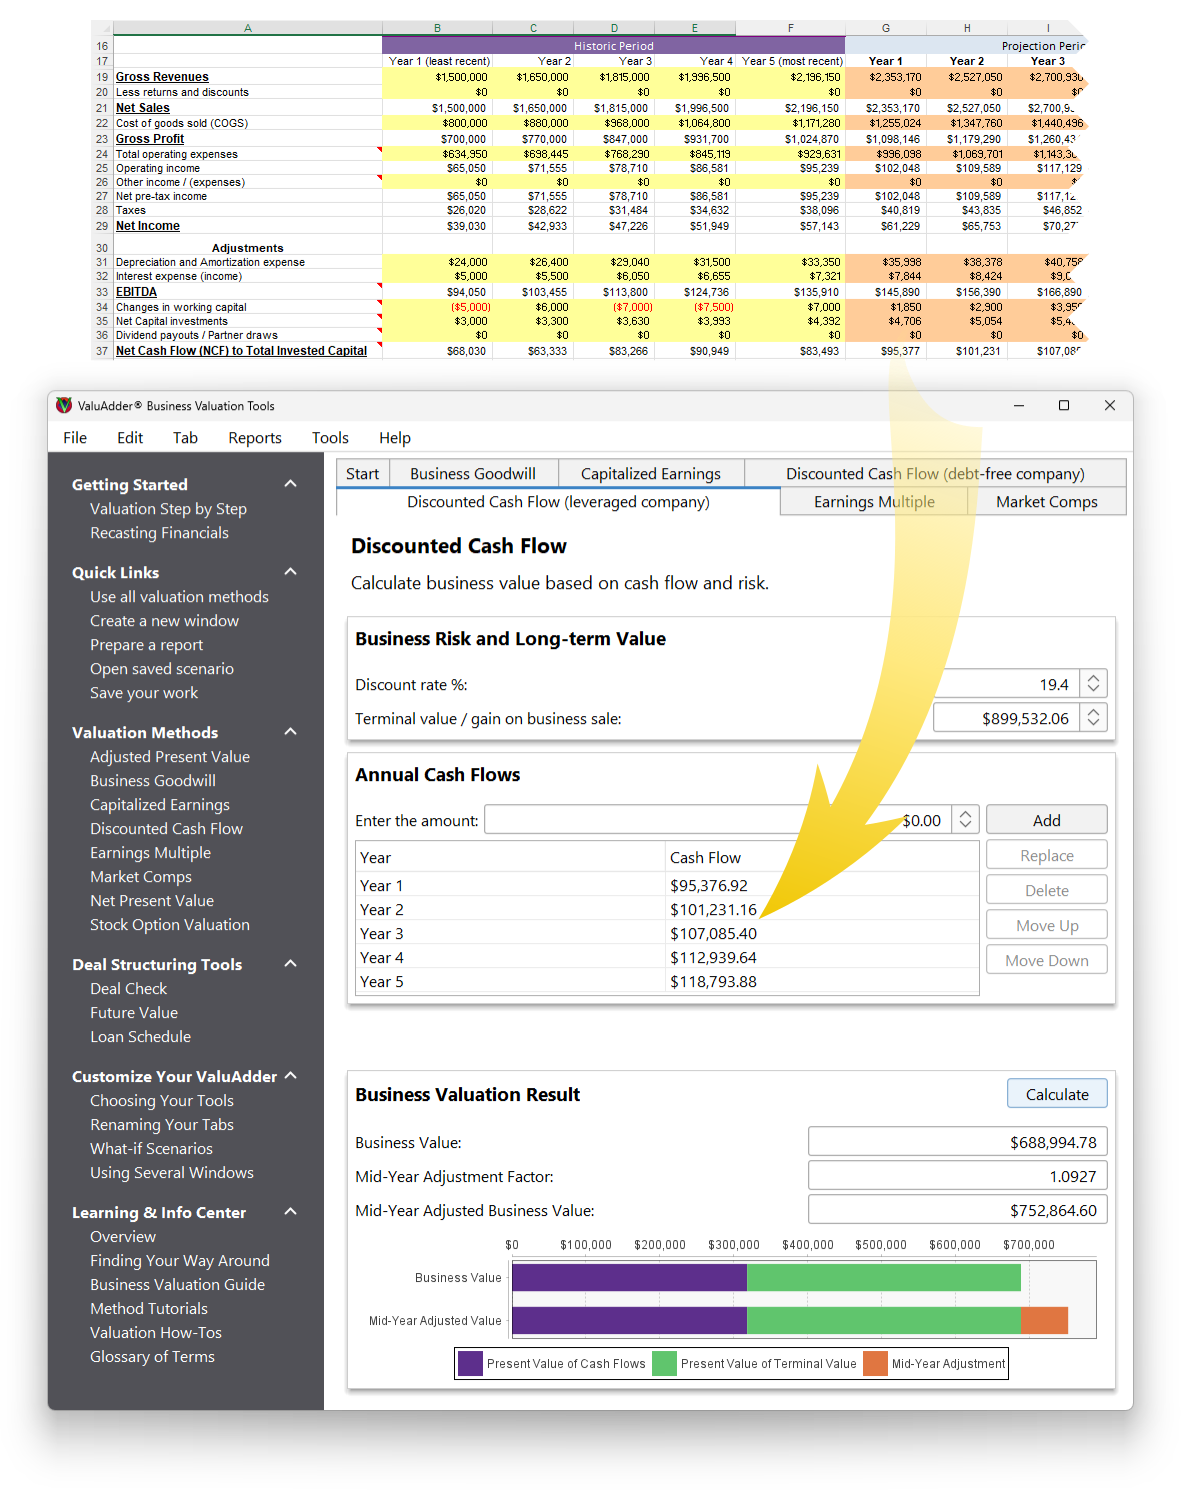Click Gross Revenues row label in spreadsheet

(x=162, y=77)
